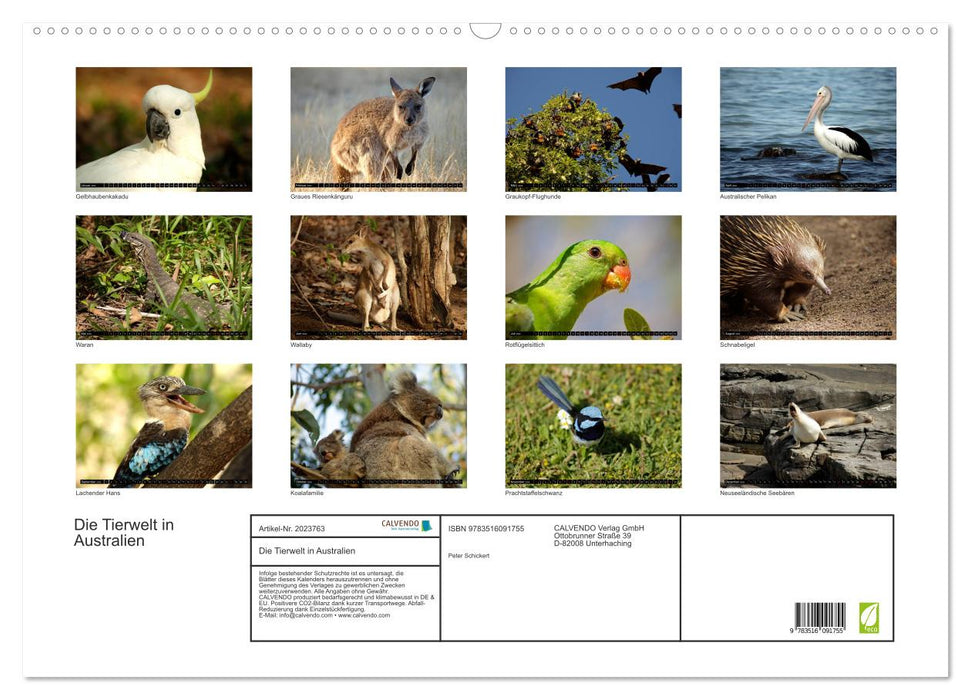Click the Australischer Pelikan photo
Screen dimensions: 971x700
(806, 127)
